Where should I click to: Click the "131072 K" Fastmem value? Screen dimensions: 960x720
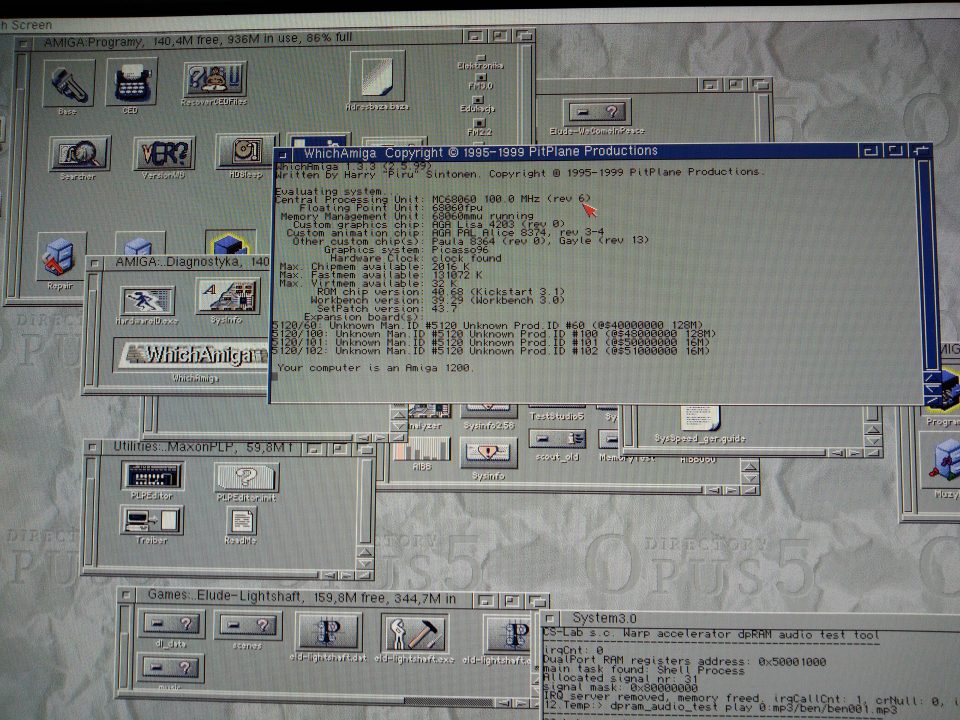pos(457,275)
